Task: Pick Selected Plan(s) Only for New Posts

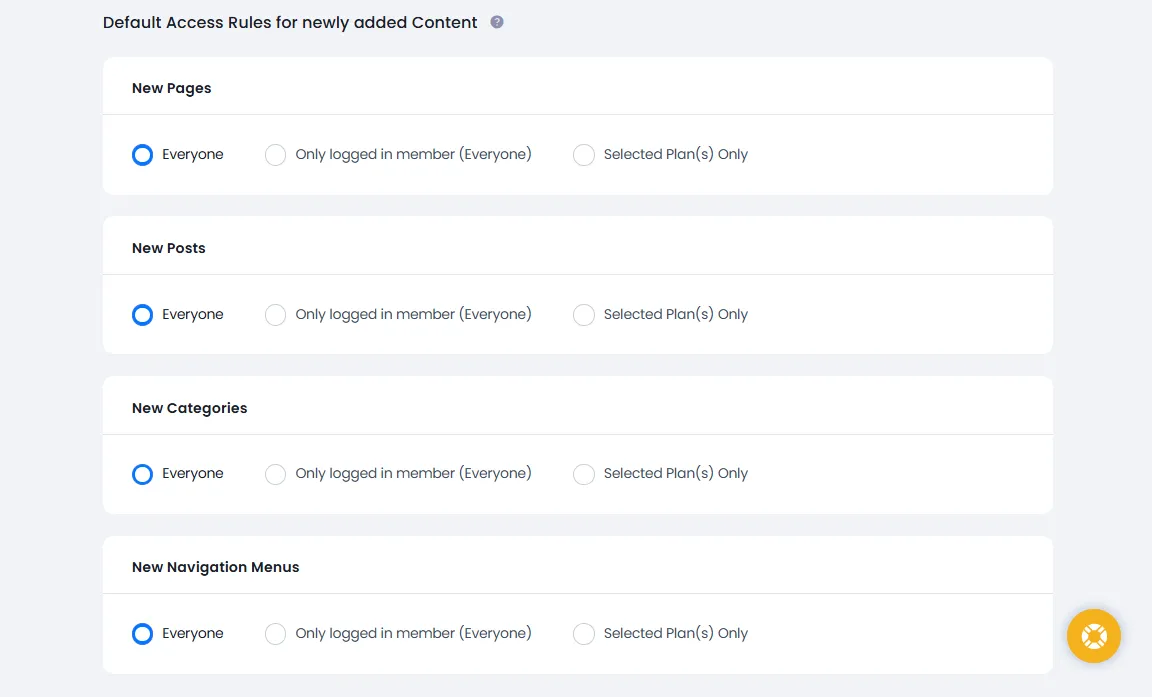Action: pyautogui.click(x=584, y=315)
